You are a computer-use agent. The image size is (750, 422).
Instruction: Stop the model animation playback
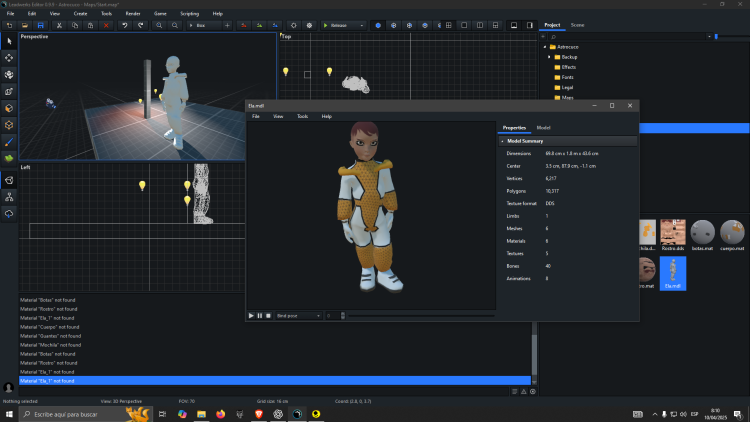268,315
